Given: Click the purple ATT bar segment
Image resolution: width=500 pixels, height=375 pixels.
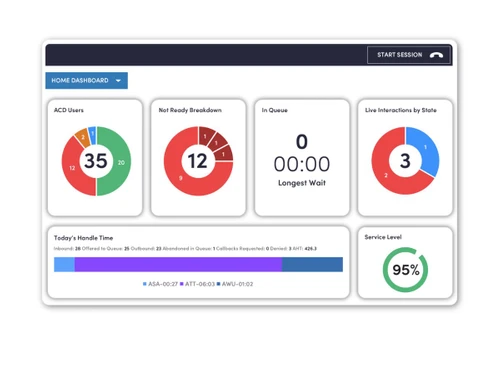Looking at the screenshot, I should point(178,264).
